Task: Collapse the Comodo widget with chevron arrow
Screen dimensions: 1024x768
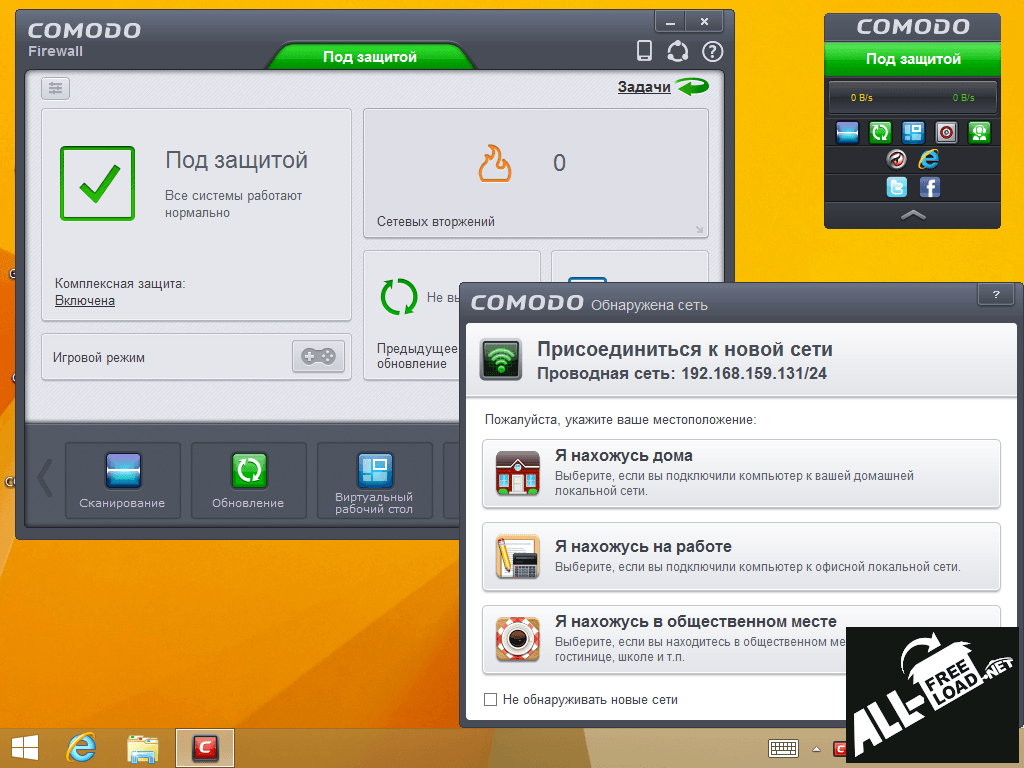Action: 913,215
